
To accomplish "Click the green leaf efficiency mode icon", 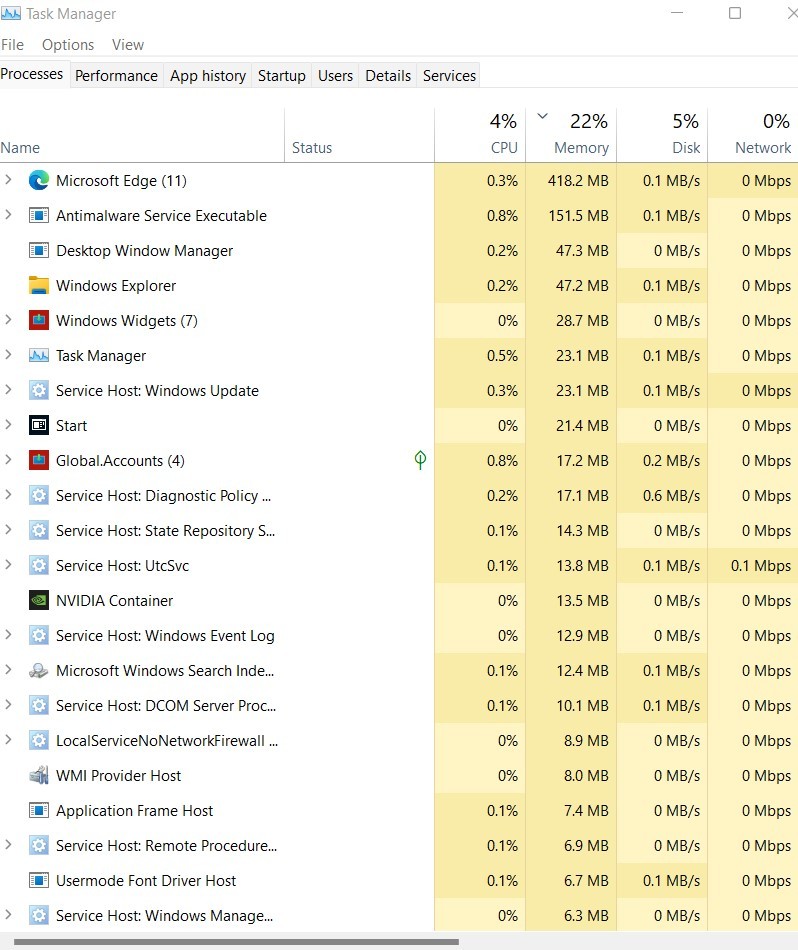I will click(x=420, y=460).
